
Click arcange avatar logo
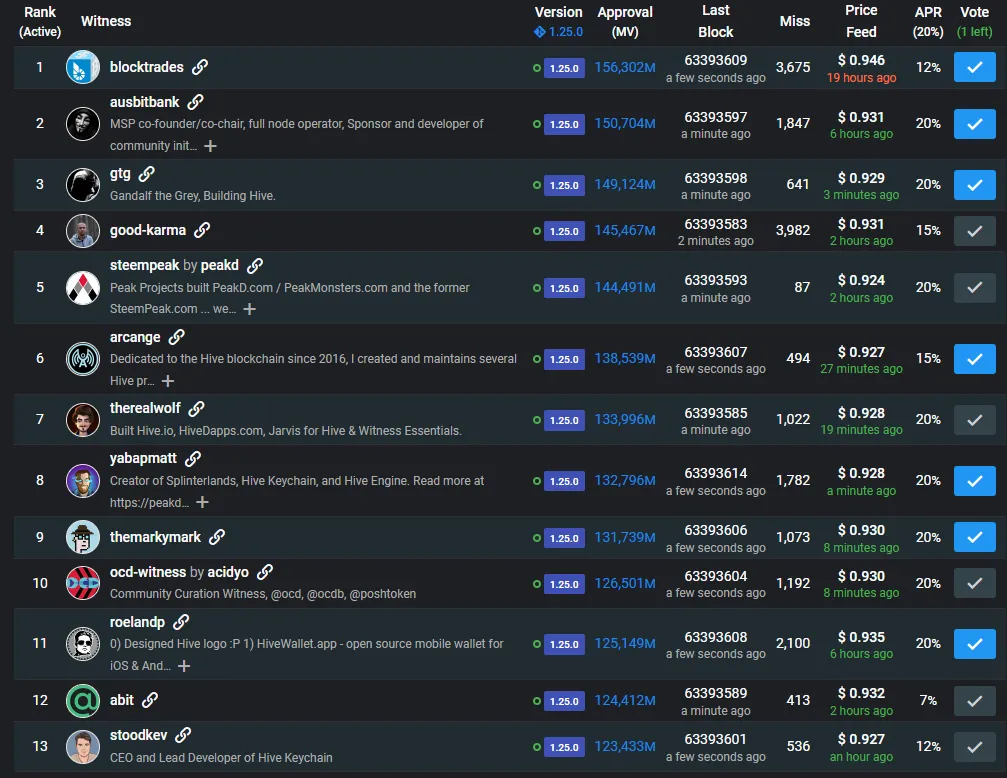(x=83, y=358)
